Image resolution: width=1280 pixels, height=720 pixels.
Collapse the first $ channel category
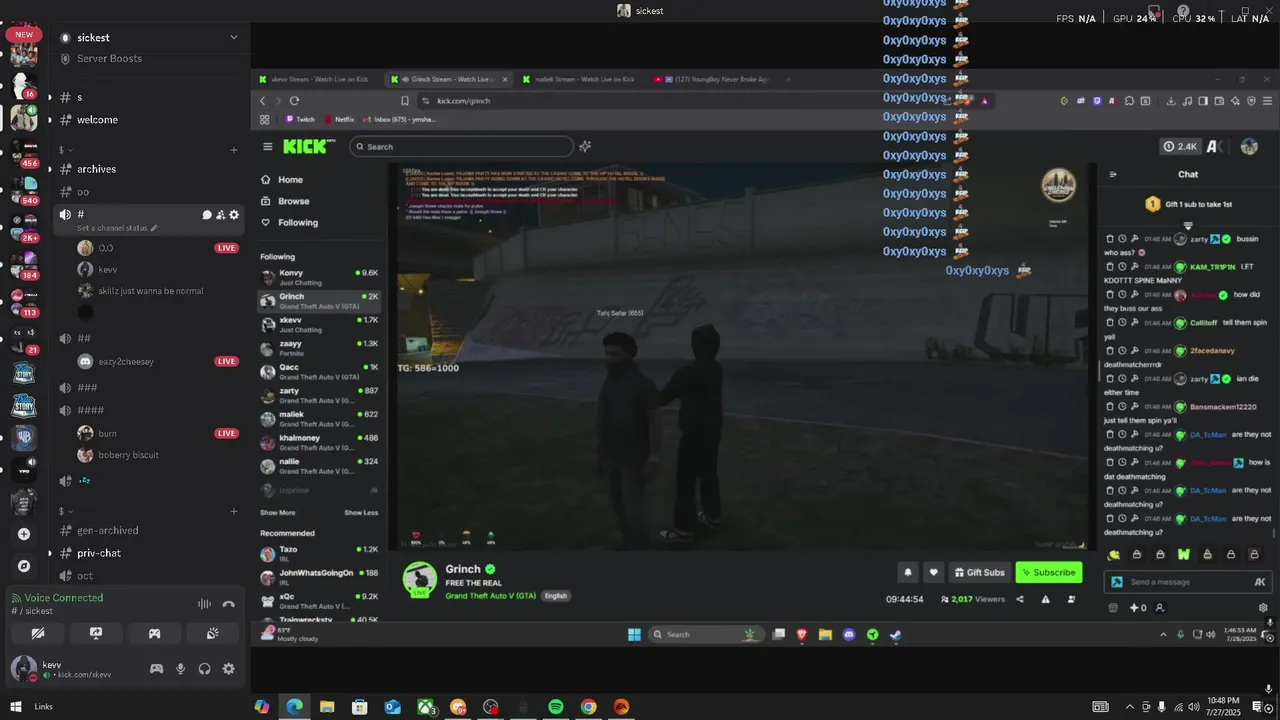tap(64, 150)
